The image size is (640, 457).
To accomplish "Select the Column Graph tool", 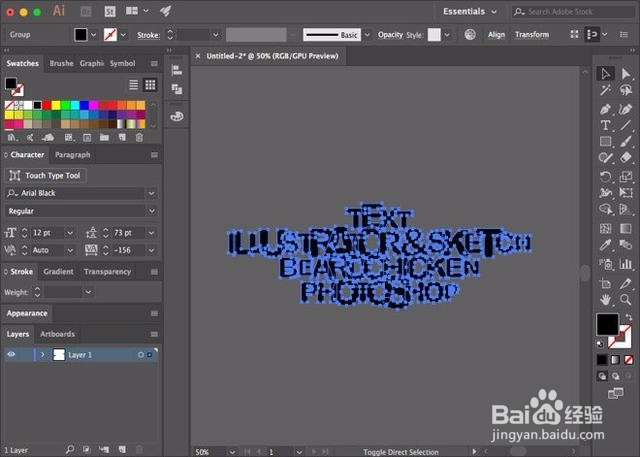I will pyautogui.click(x=626, y=264).
